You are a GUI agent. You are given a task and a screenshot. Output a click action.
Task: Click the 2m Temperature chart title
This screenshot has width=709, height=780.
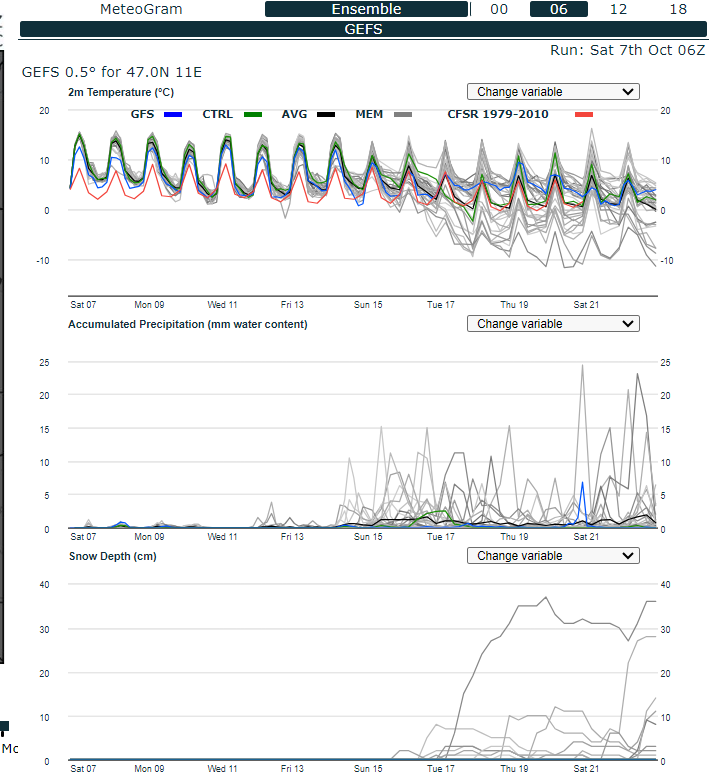pos(121,93)
